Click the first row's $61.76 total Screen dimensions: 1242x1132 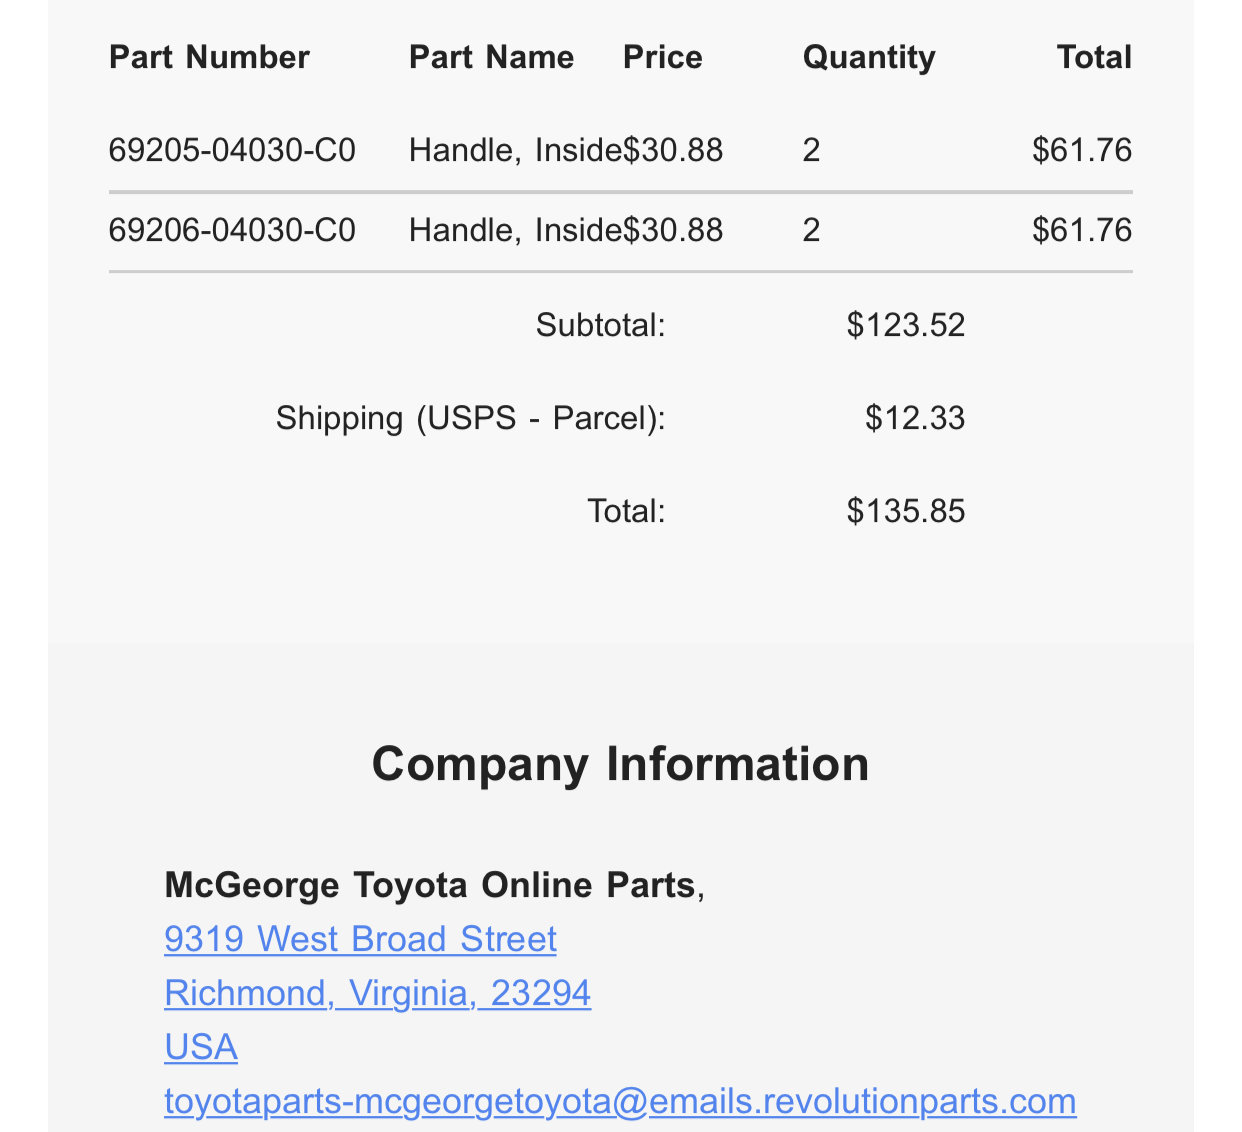pyautogui.click(x=1082, y=150)
